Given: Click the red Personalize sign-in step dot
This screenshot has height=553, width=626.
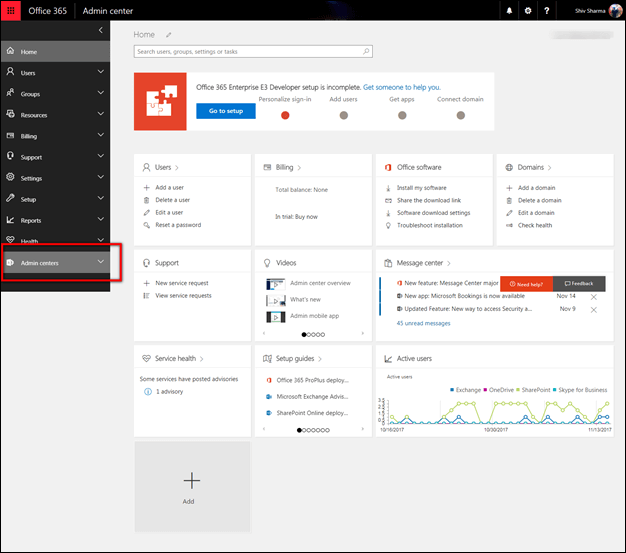Looking at the screenshot, I should pyautogui.click(x=285, y=115).
